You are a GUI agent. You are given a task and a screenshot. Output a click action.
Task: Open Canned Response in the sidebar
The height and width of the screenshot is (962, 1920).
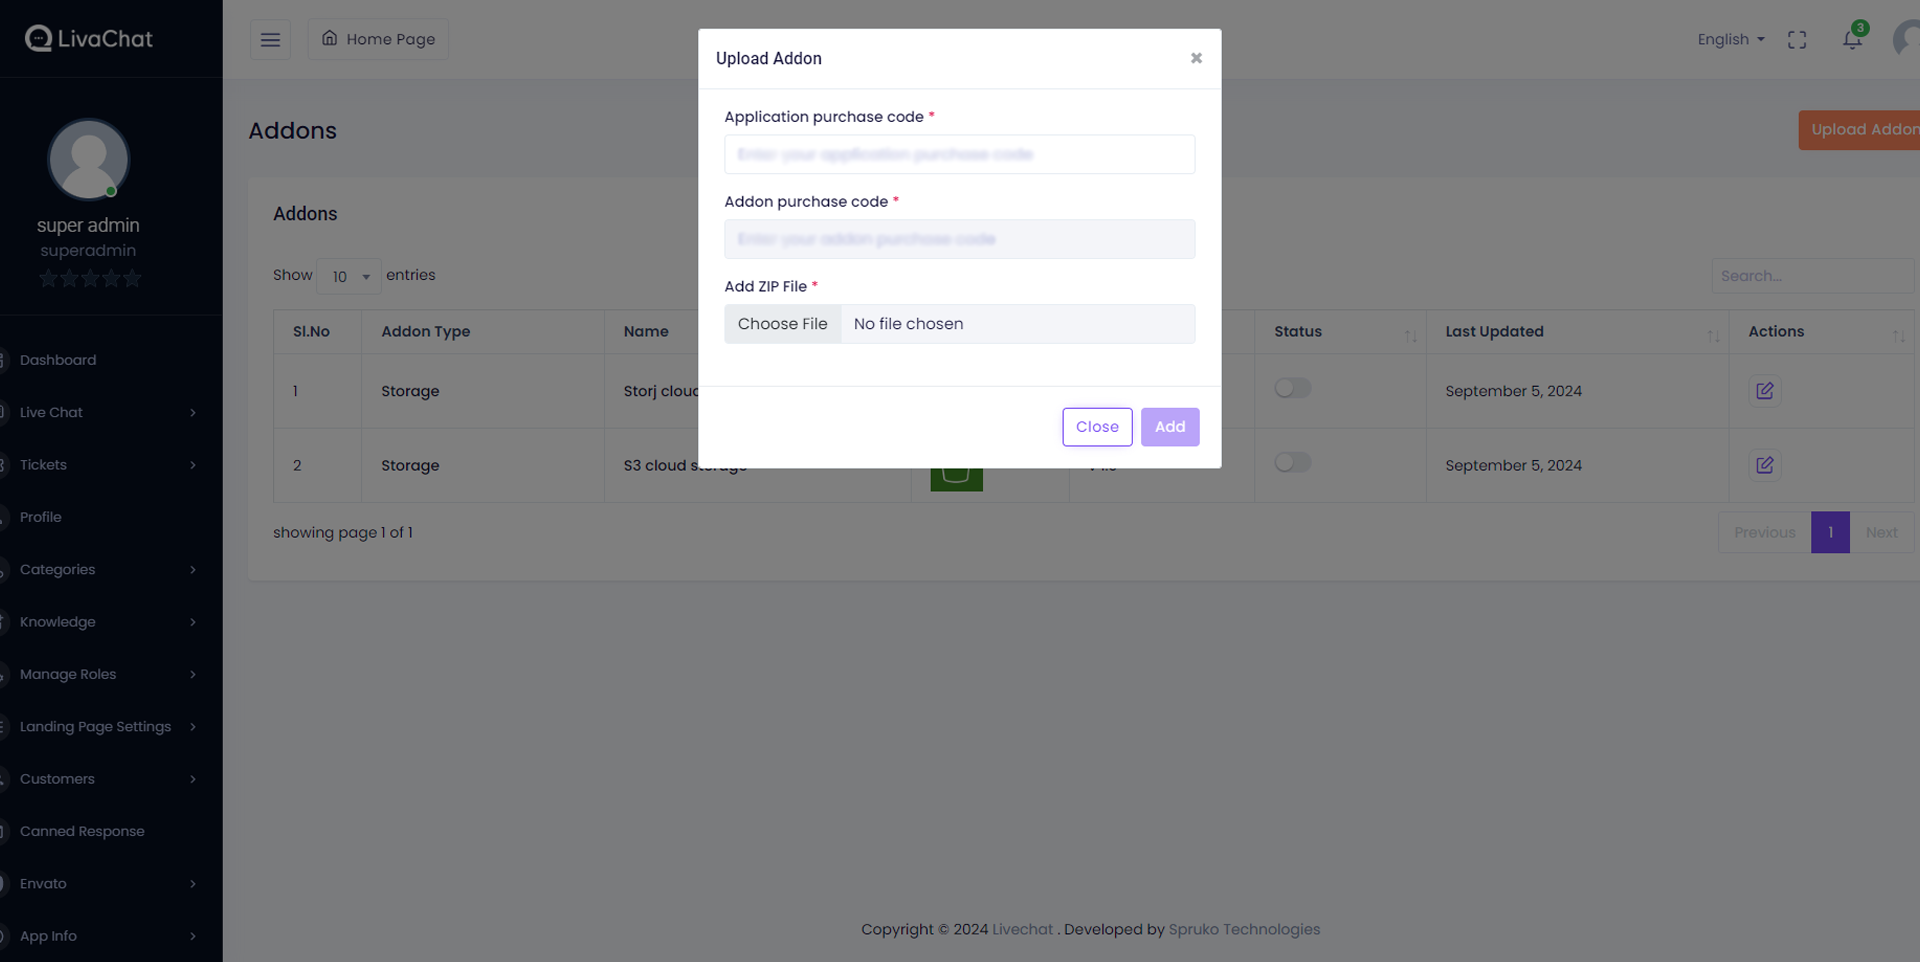point(82,831)
